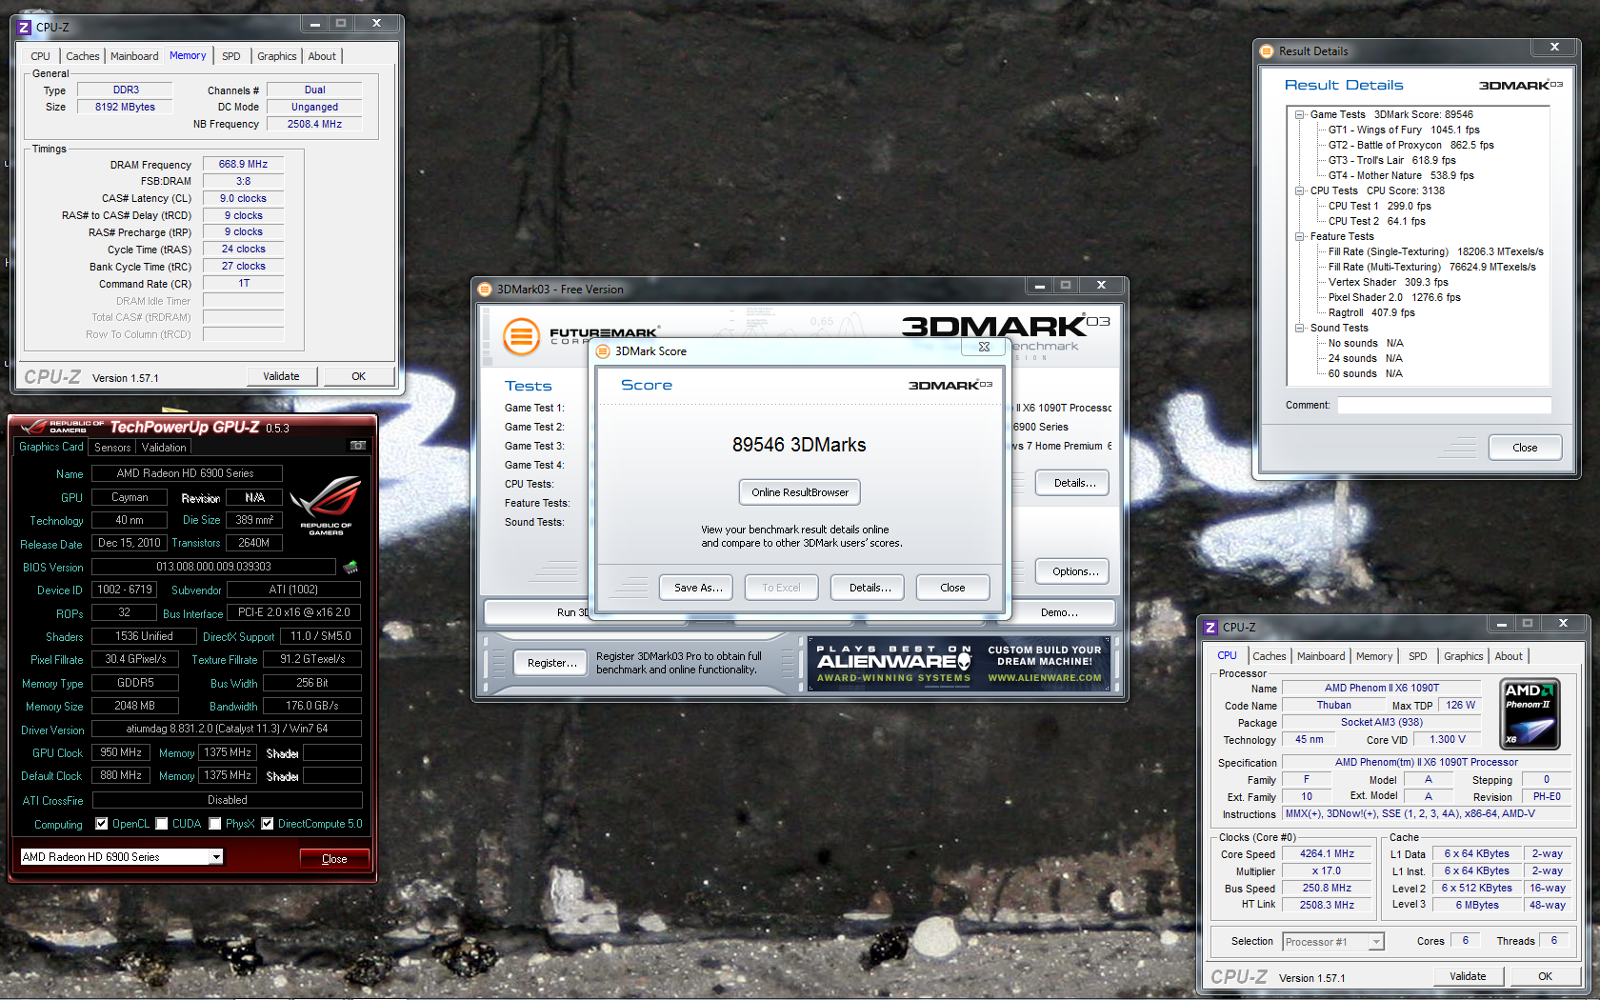
Task: Close the 3DMark Score dialog with X
Action: tap(984, 347)
